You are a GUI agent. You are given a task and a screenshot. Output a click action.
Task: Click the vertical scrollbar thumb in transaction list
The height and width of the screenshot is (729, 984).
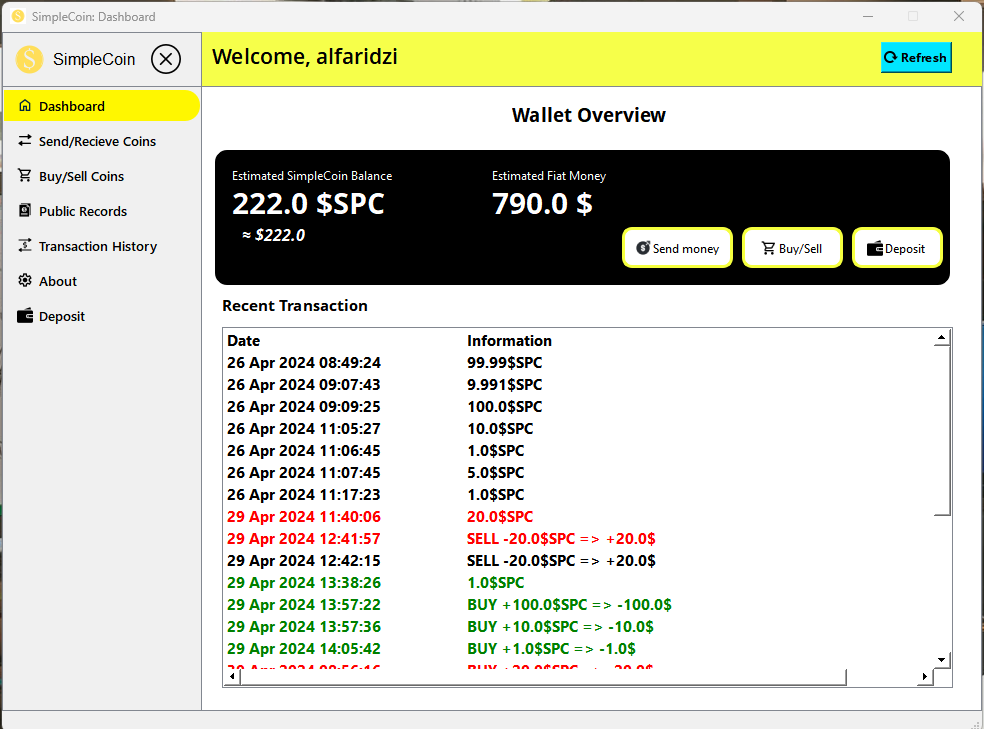tap(941, 430)
